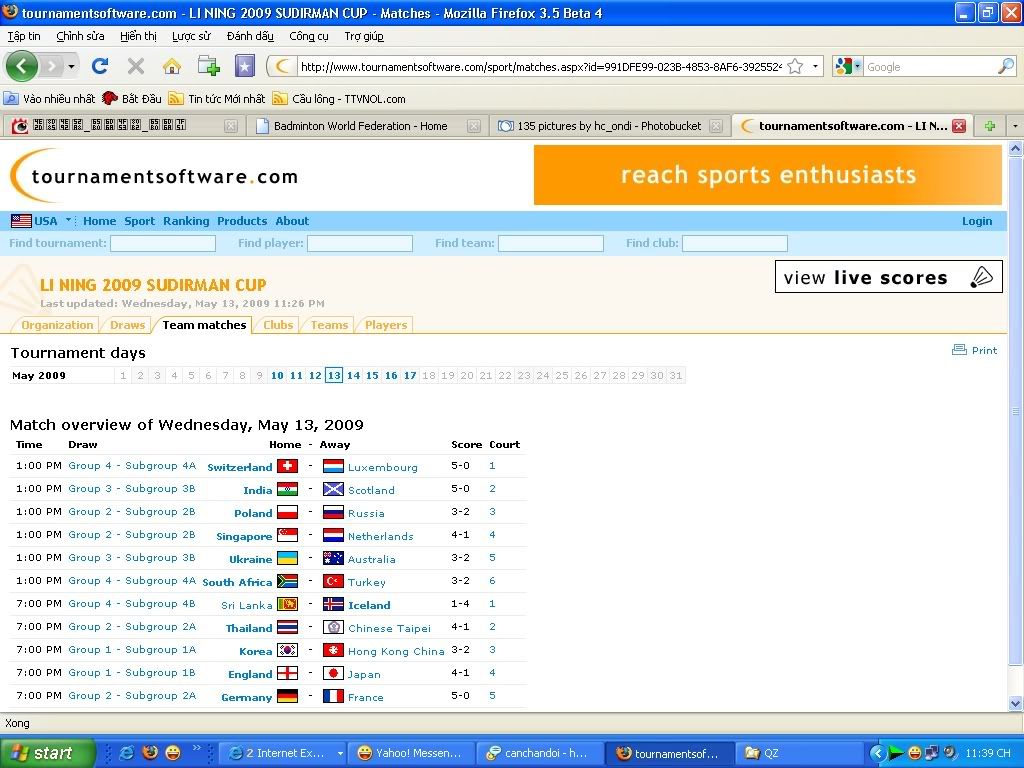This screenshot has width=1024, height=768.
Task: Click the Windows Start button
Action: pyautogui.click(x=47, y=753)
